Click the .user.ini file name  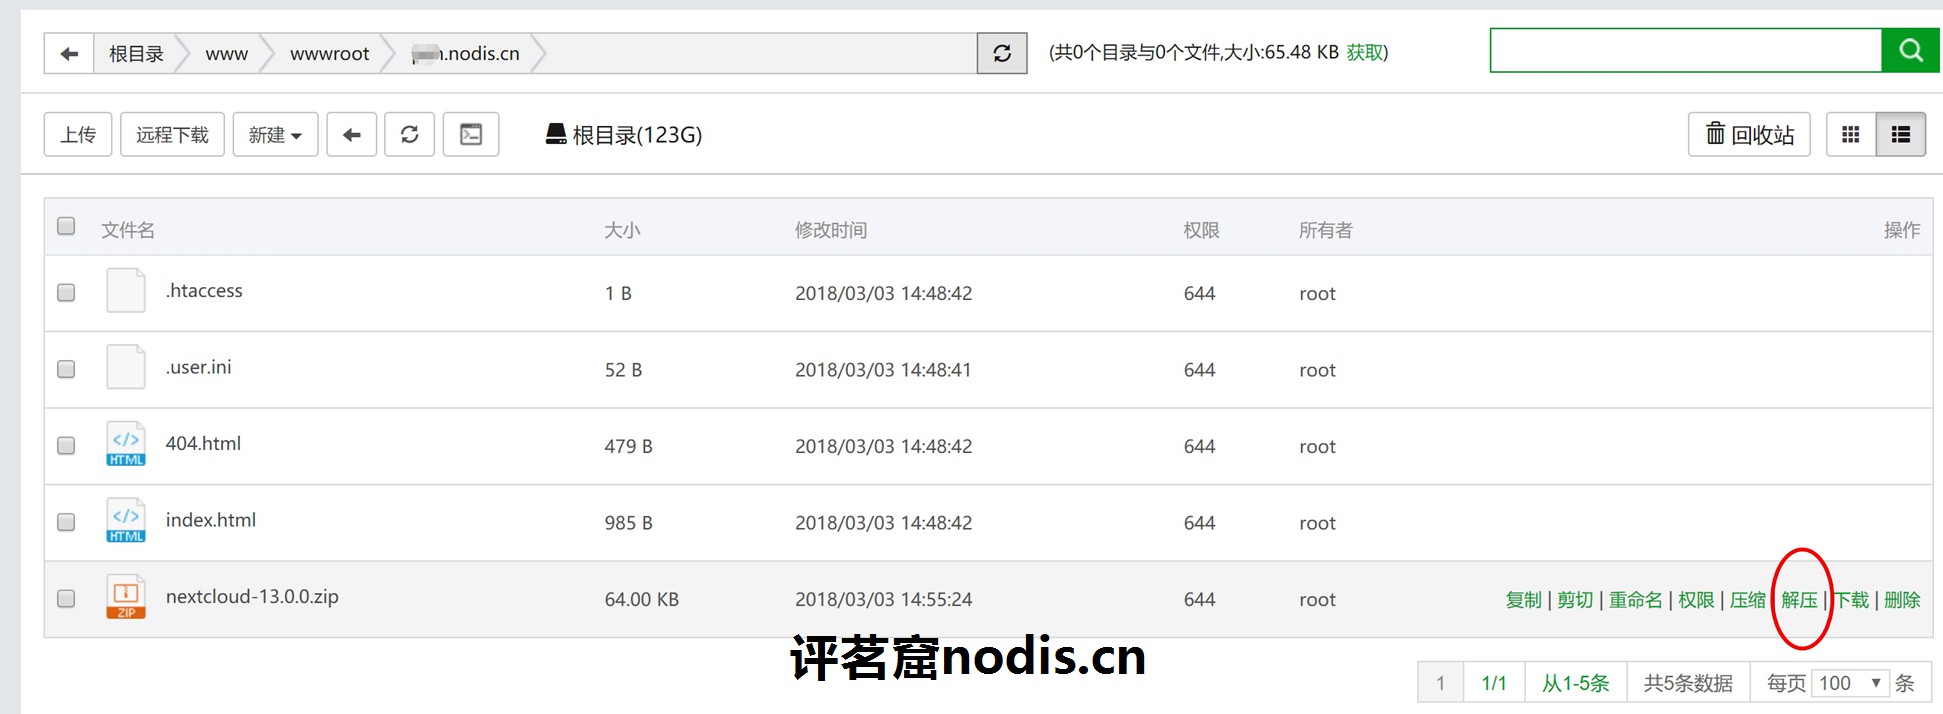coord(198,367)
